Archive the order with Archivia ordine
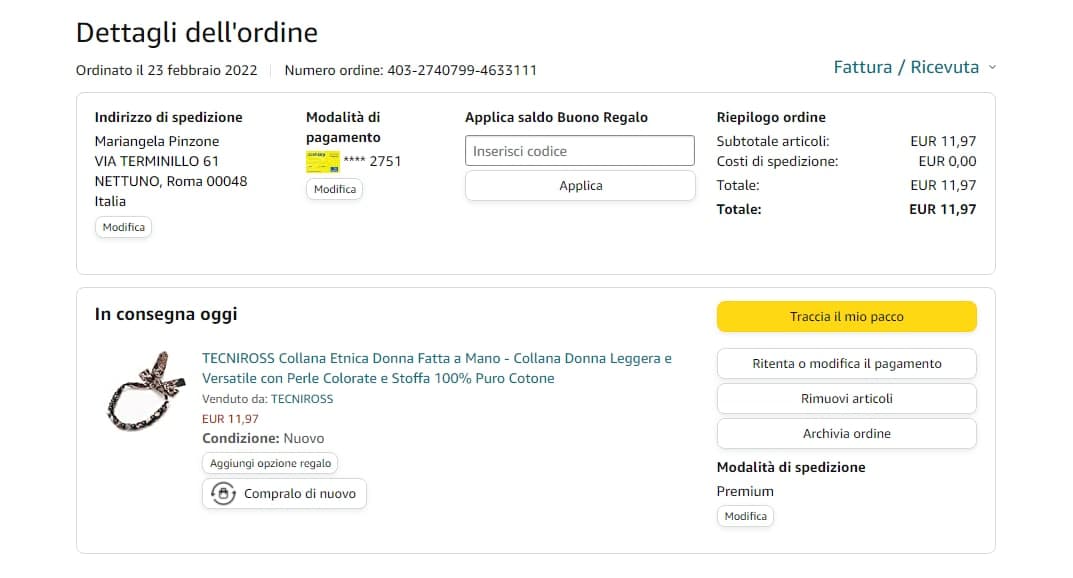The width and height of the screenshot is (1073, 578). coord(846,434)
